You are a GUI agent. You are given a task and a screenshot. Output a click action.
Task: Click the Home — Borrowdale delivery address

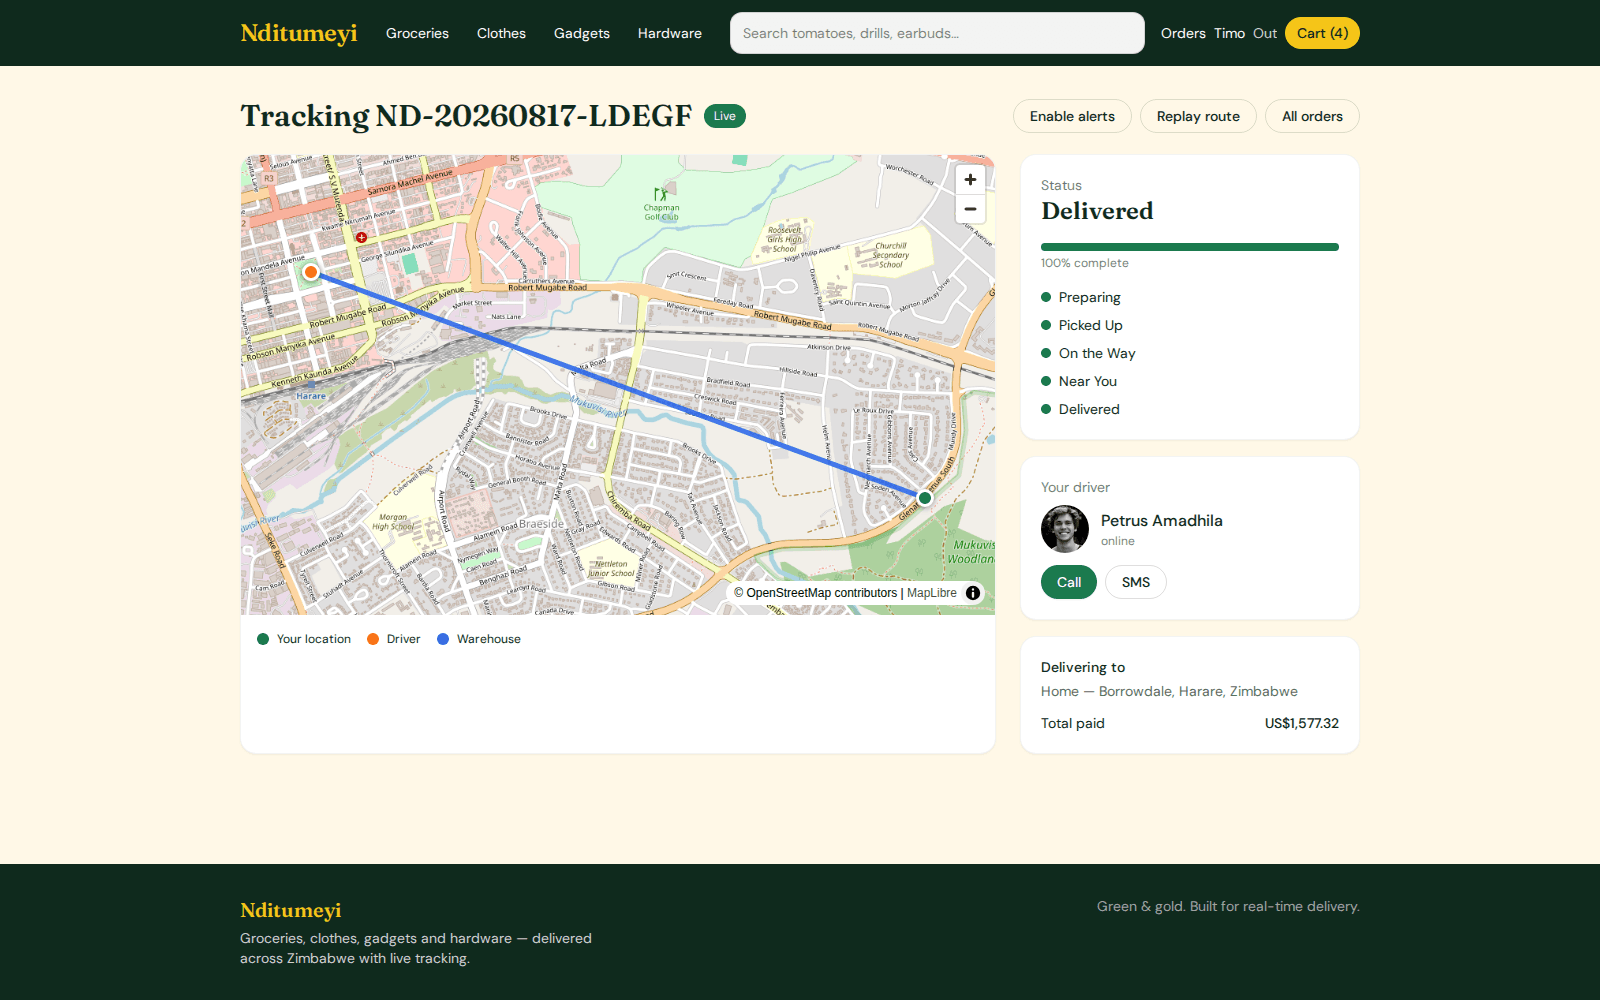pos(1169,691)
